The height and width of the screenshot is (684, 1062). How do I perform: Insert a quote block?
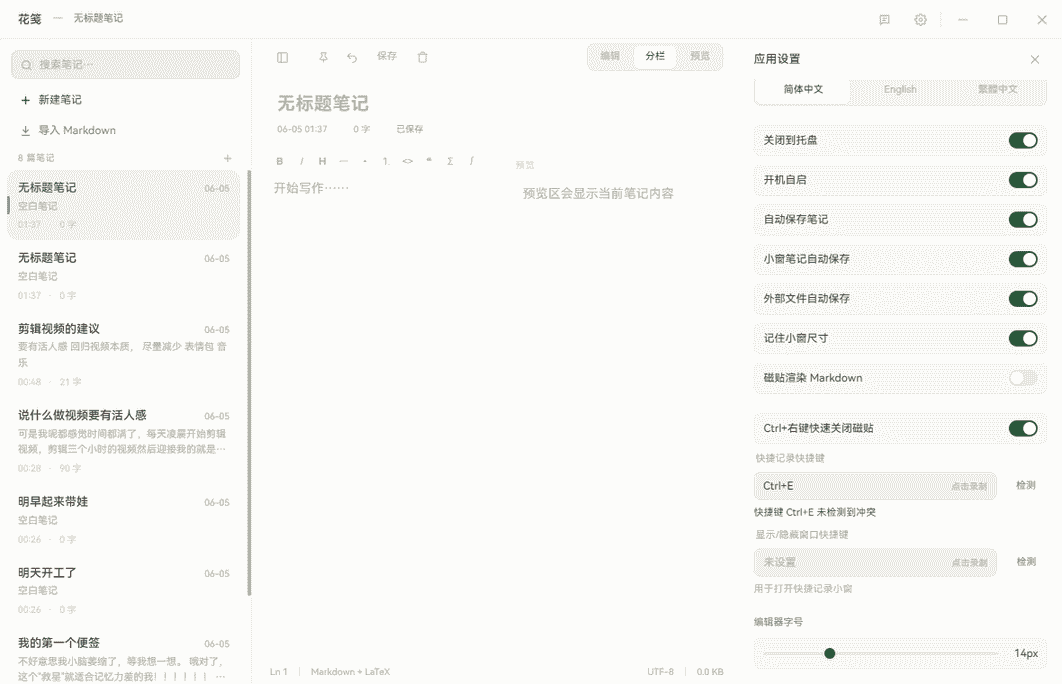click(x=429, y=161)
